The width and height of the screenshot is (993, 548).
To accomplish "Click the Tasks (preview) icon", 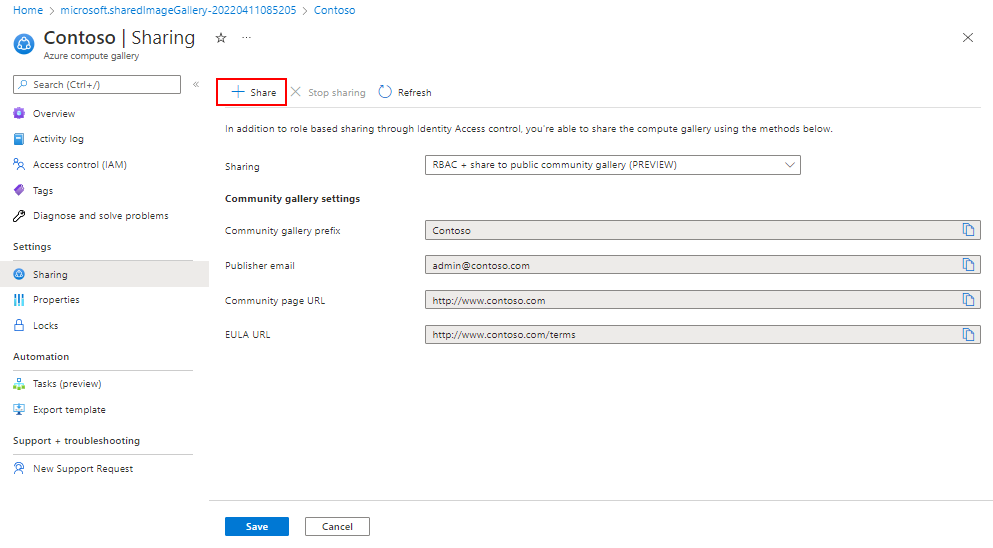I will coord(19,384).
